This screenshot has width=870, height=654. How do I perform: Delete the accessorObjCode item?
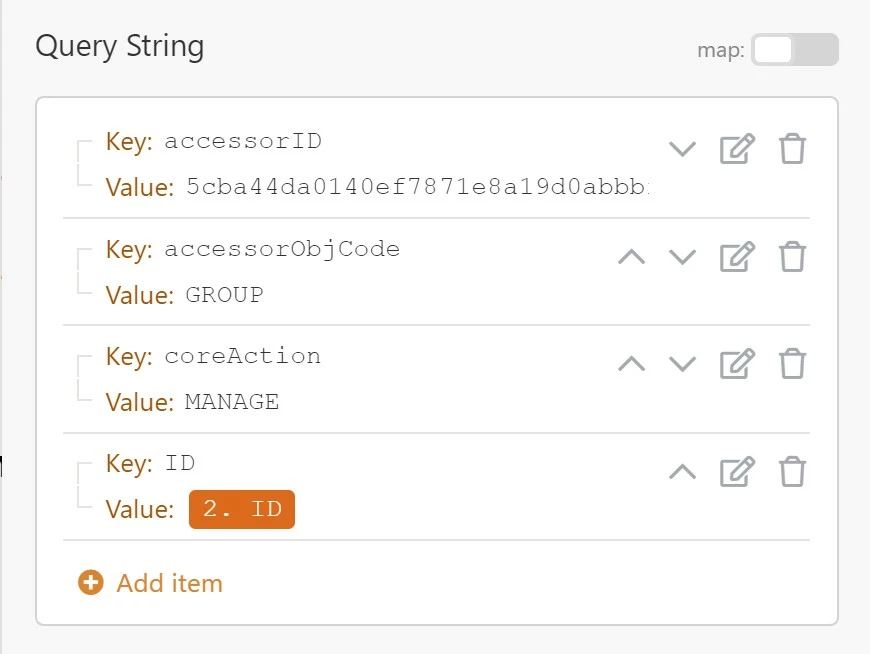click(x=792, y=257)
